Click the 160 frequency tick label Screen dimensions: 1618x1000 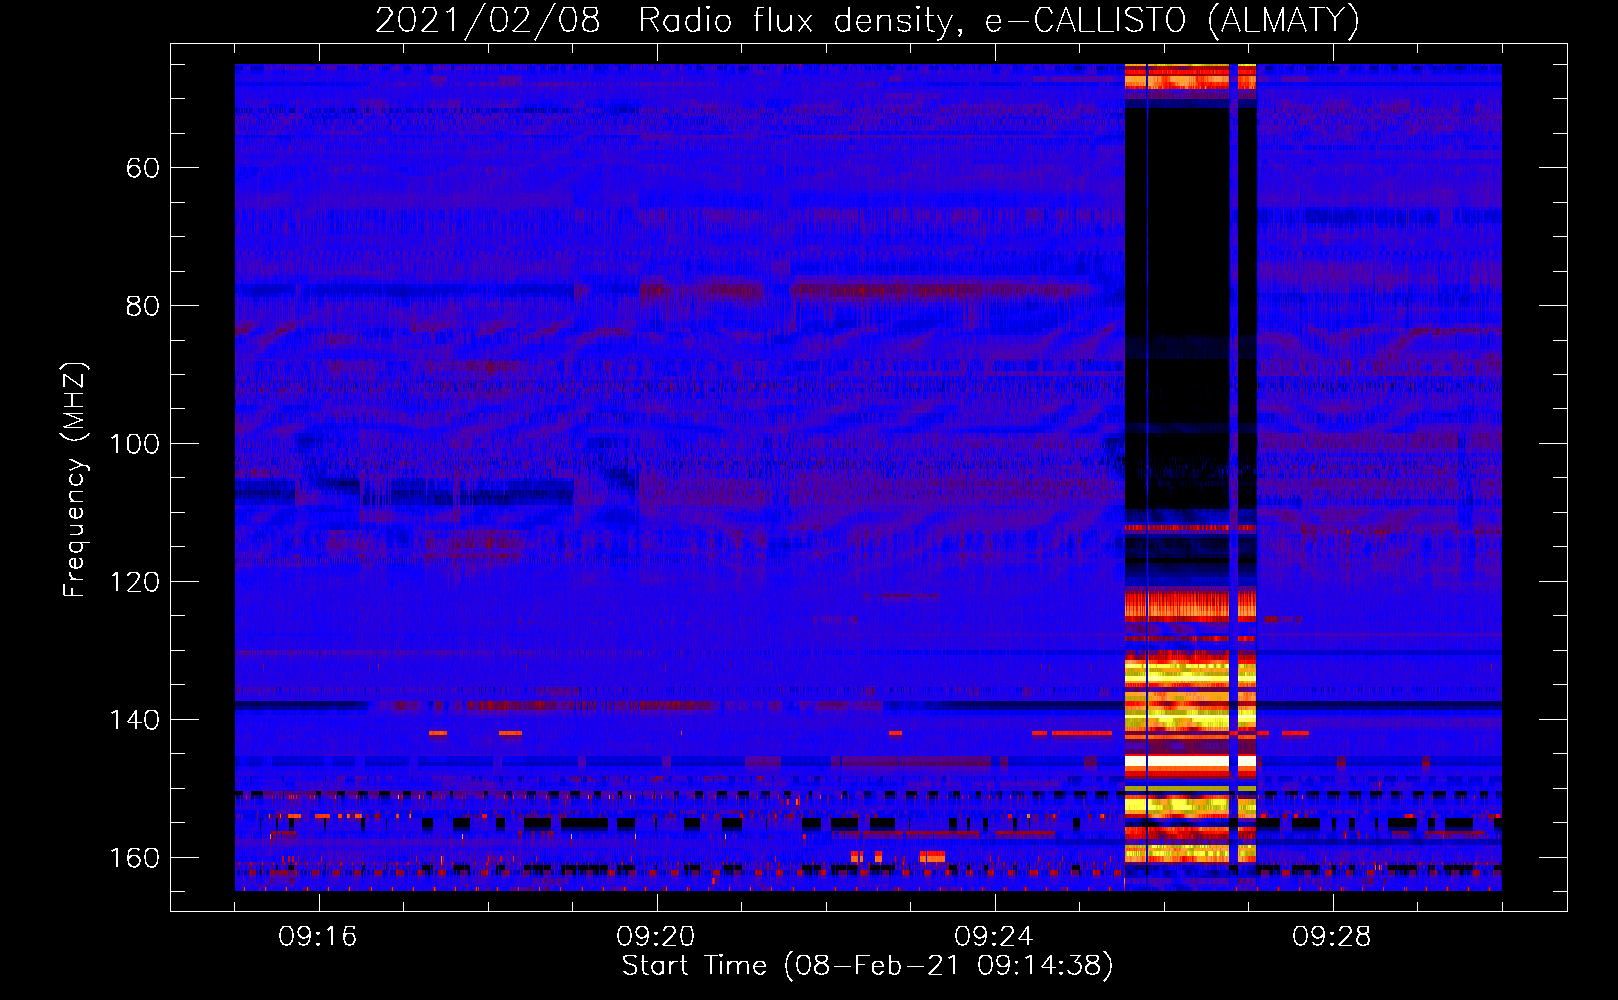click(134, 858)
